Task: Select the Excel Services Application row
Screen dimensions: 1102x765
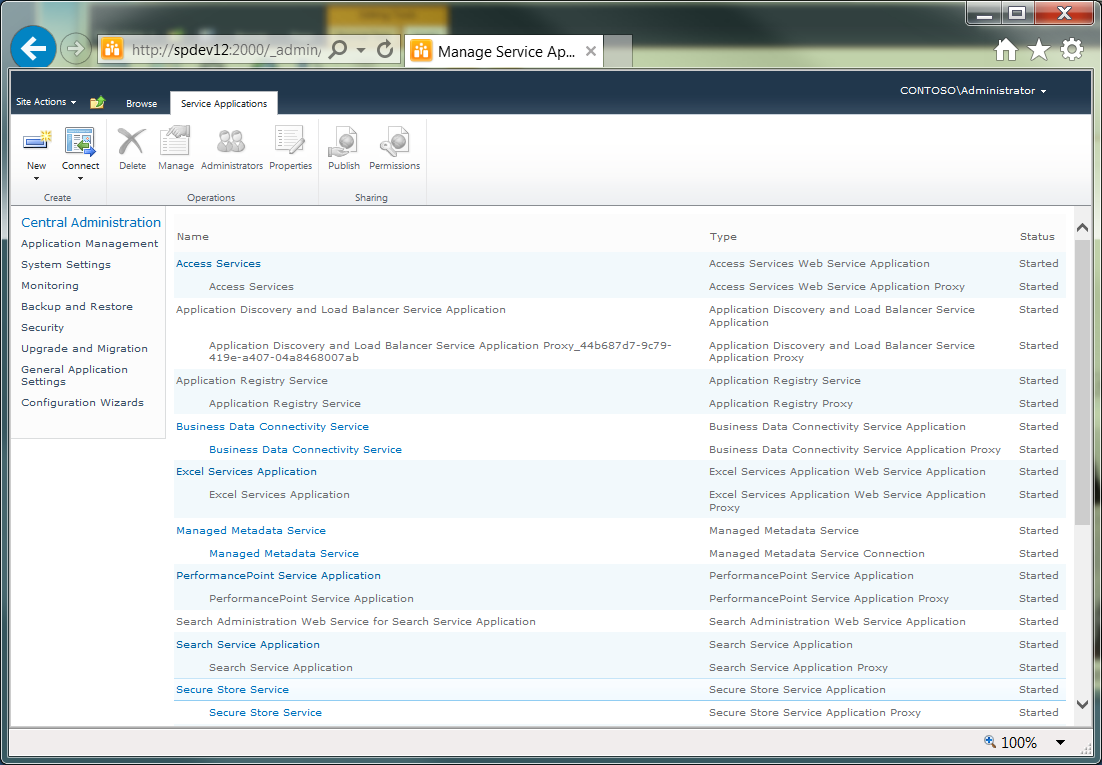Action: 246,471
